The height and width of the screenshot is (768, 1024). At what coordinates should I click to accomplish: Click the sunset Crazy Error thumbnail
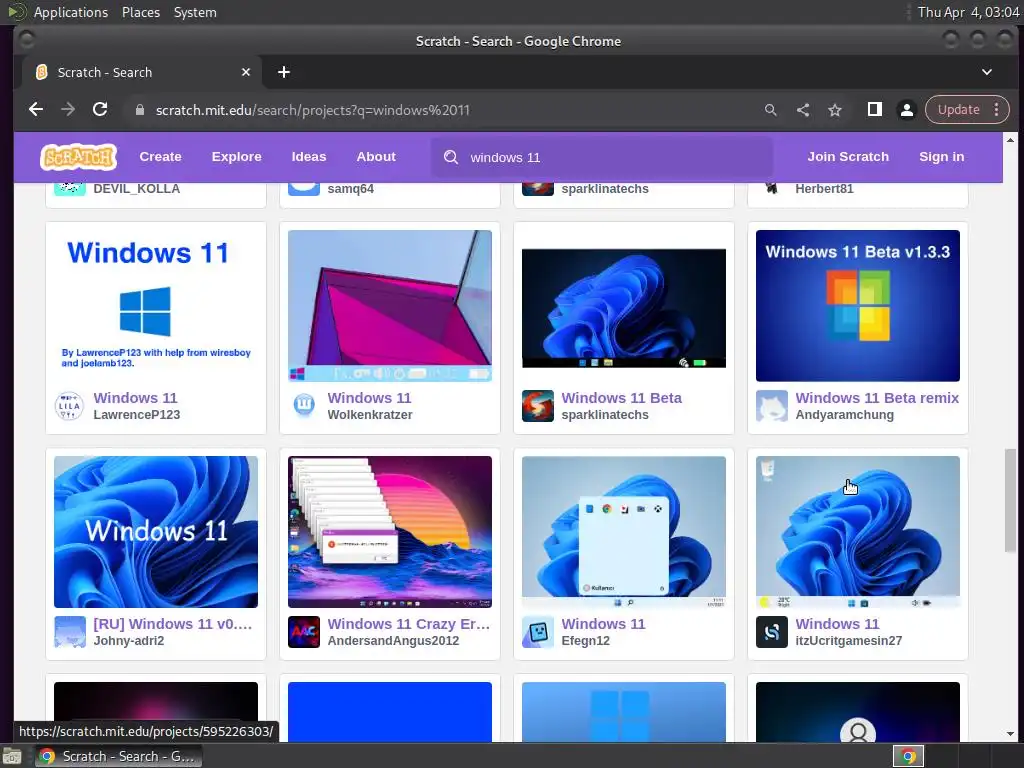[x=390, y=532]
